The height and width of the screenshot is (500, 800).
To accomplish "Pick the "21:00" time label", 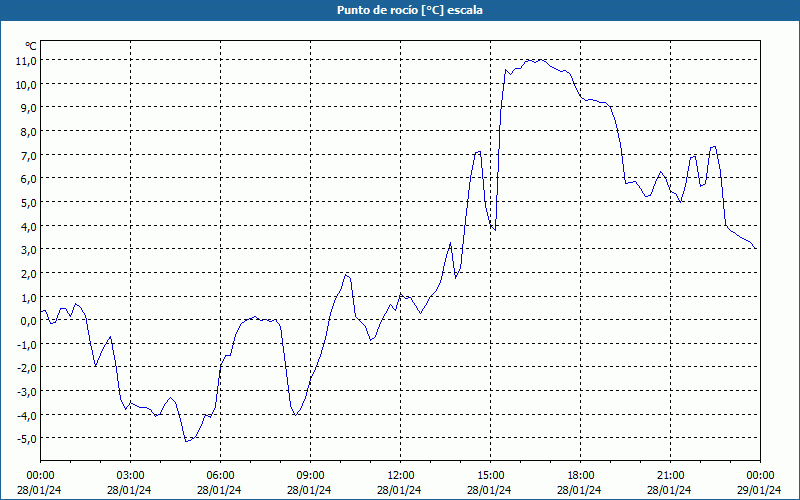I will tap(670, 476).
